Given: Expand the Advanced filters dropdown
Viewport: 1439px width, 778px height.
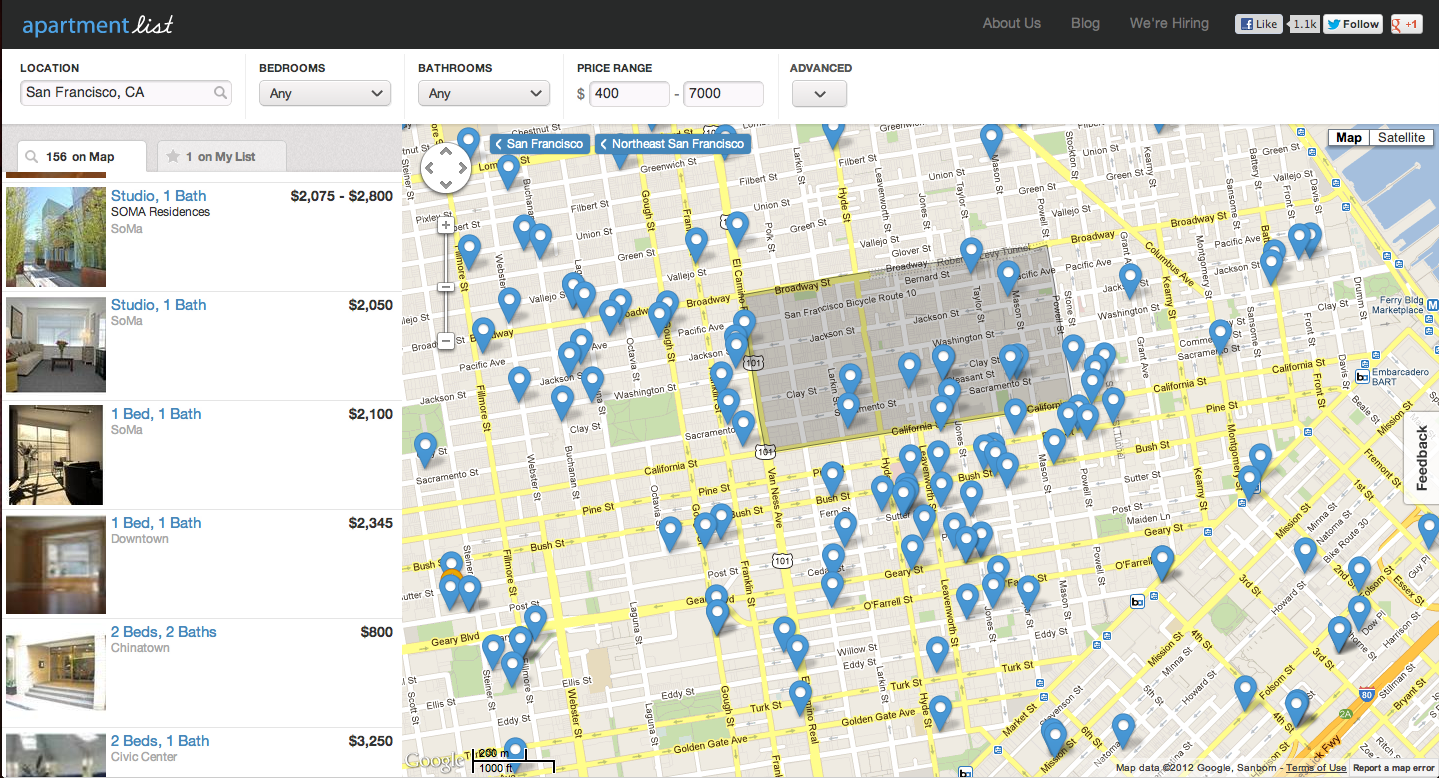Looking at the screenshot, I should [819, 94].
